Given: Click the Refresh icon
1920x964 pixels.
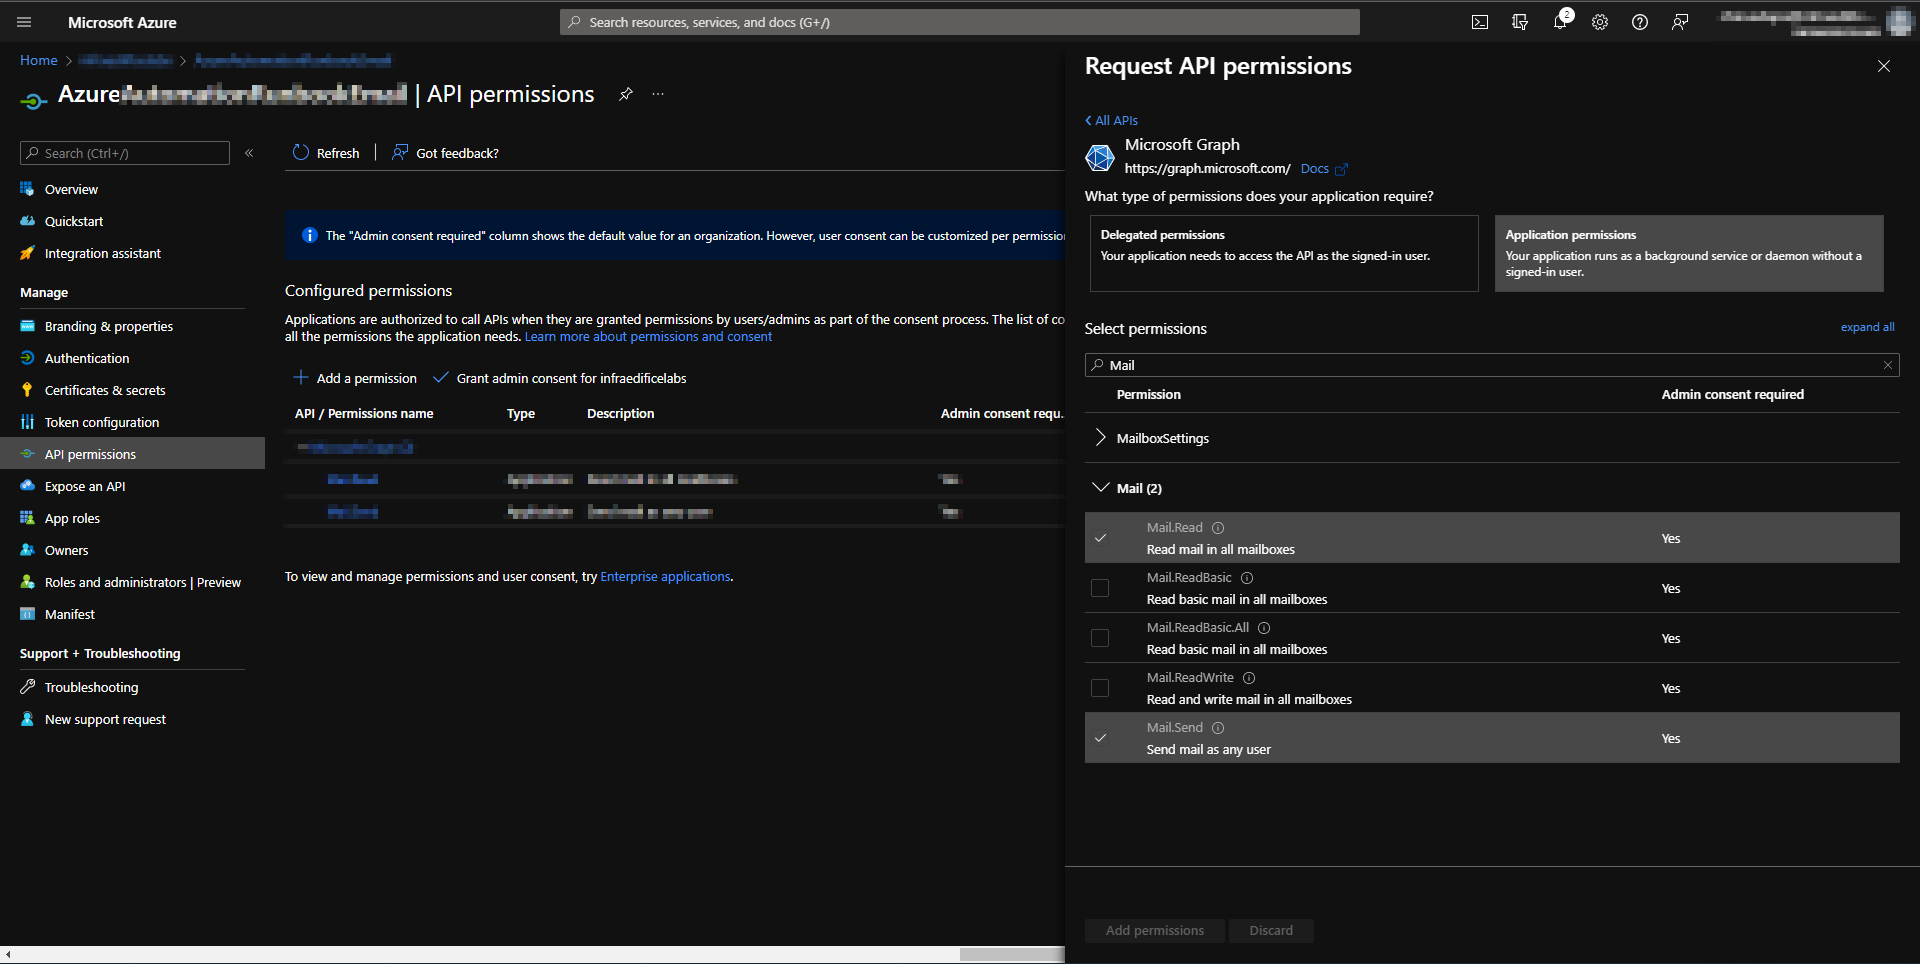Looking at the screenshot, I should click(x=301, y=152).
